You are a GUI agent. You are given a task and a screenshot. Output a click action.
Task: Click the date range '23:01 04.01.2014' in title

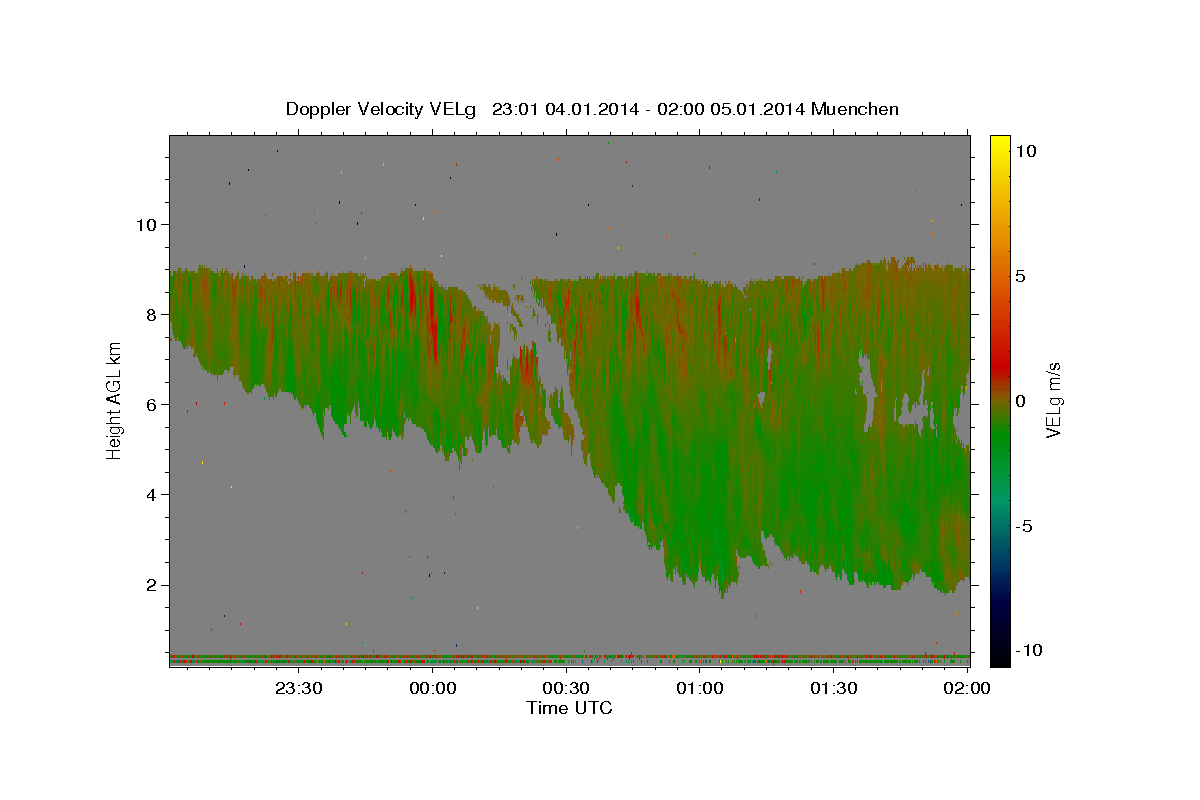pos(563,109)
